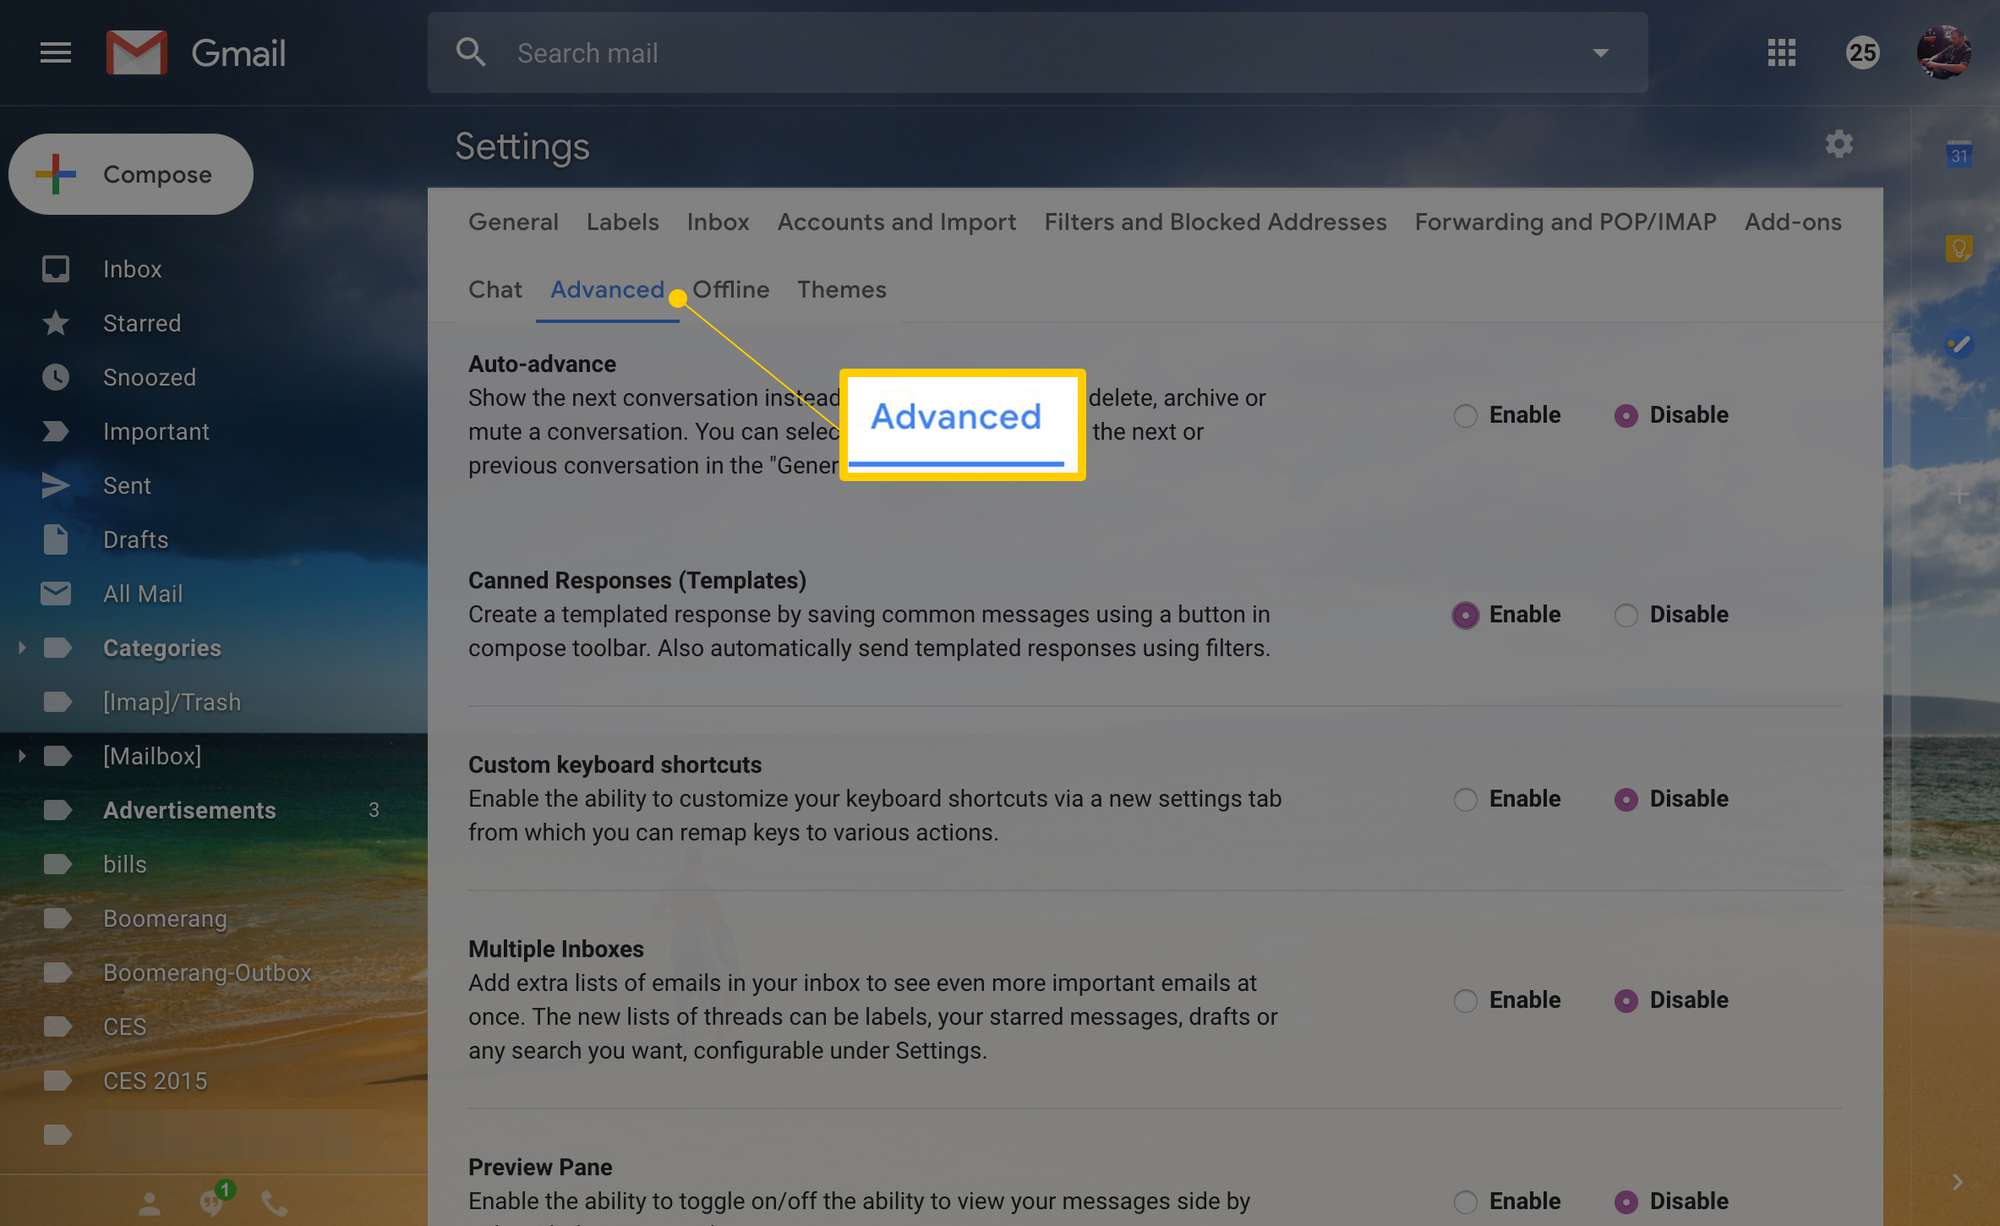Enable Custom keyboard shortcuts
This screenshot has width=2000, height=1226.
coord(1464,797)
